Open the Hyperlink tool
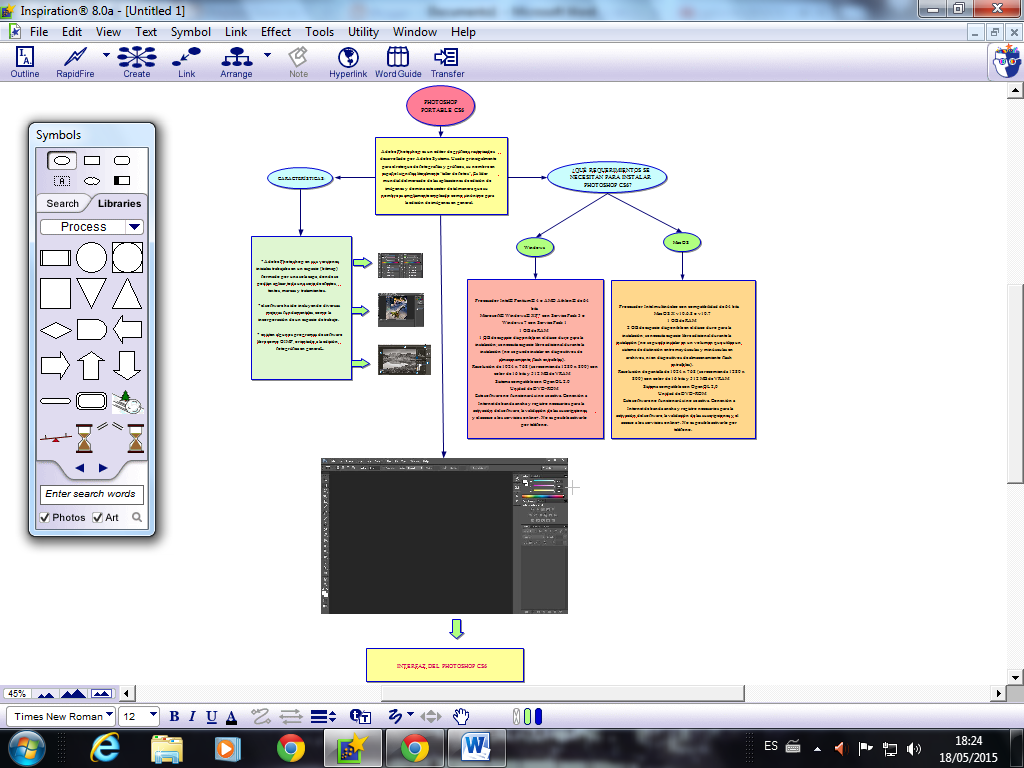1024x768 pixels. tap(348, 63)
